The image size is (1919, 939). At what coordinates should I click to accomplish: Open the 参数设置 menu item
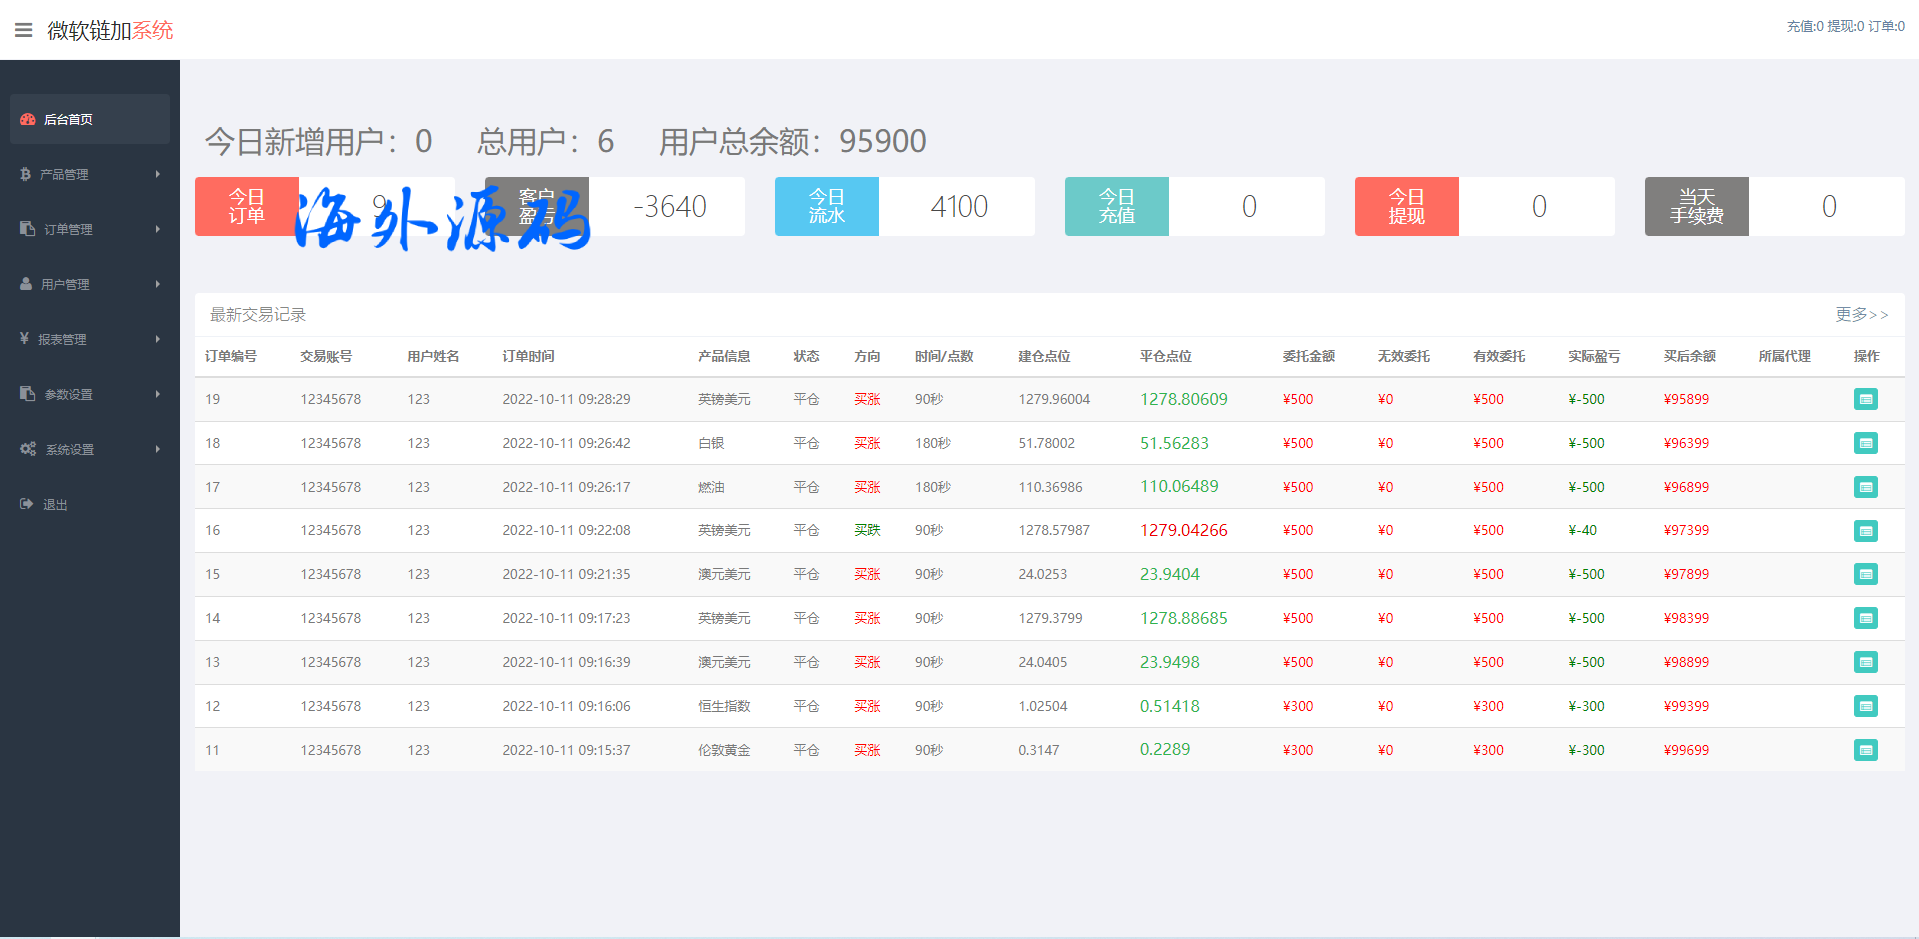click(68, 394)
